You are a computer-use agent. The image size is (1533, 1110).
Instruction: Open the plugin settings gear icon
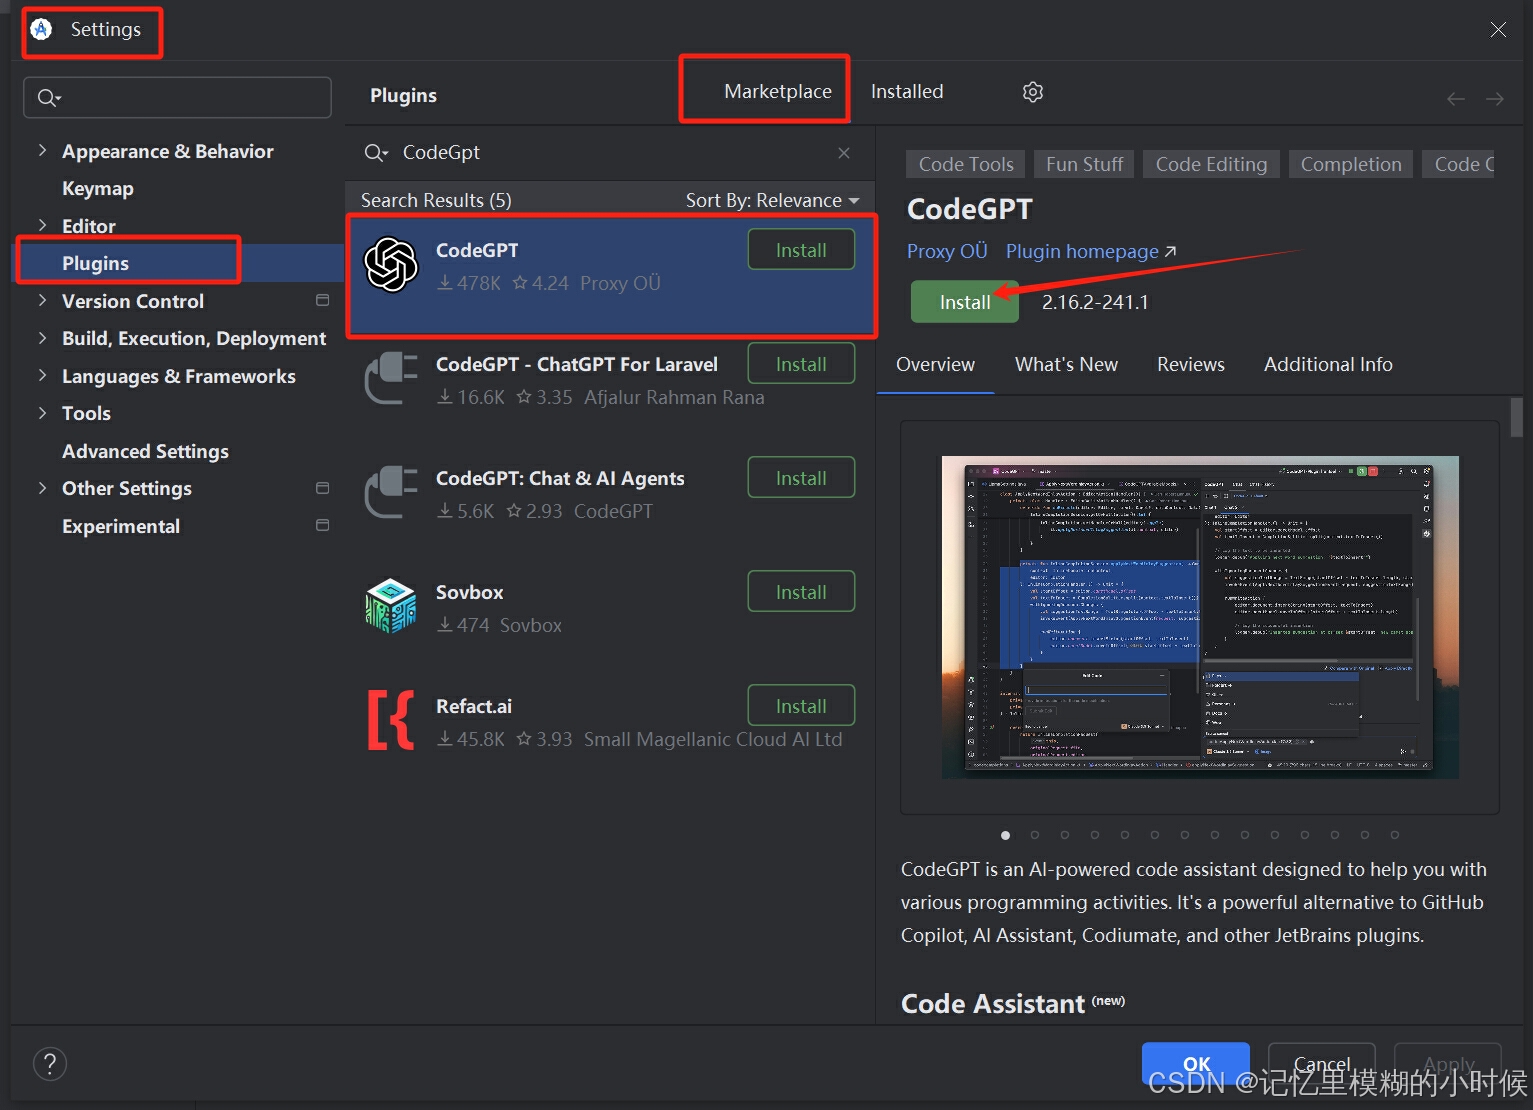pos(1033,91)
